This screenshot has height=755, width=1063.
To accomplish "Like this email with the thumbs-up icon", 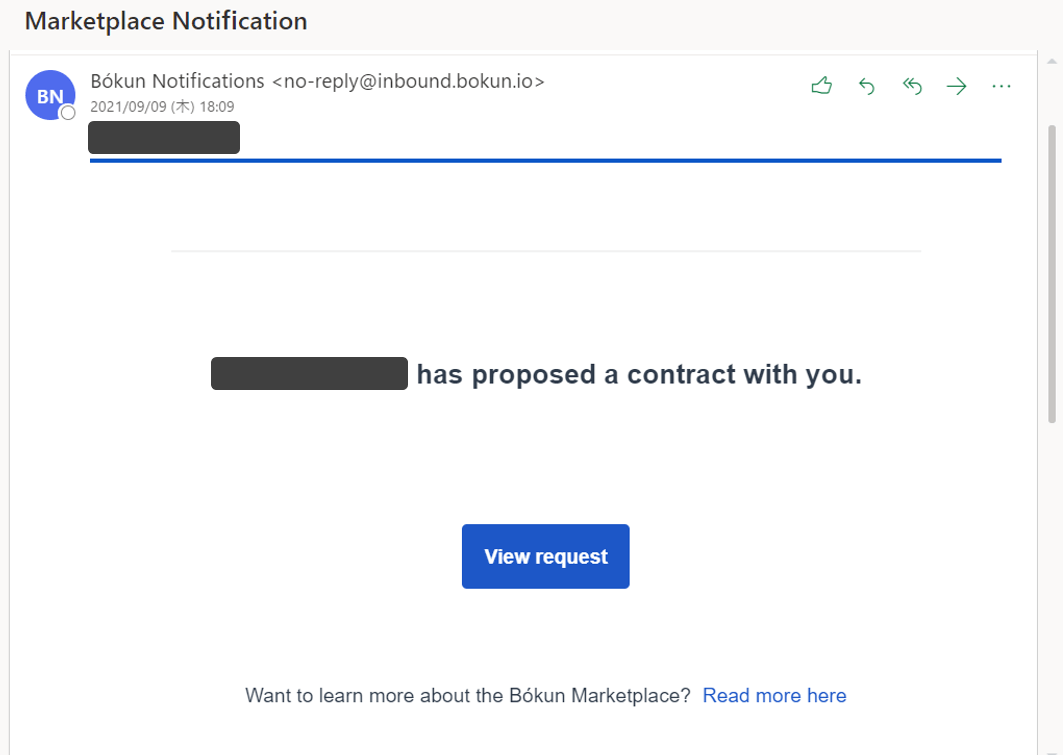I will (822, 87).
